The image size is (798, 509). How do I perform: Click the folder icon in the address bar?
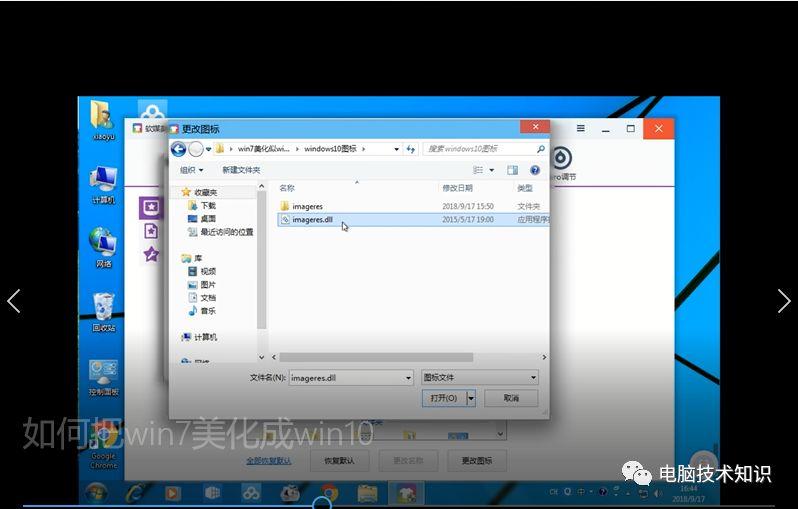point(220,149)
